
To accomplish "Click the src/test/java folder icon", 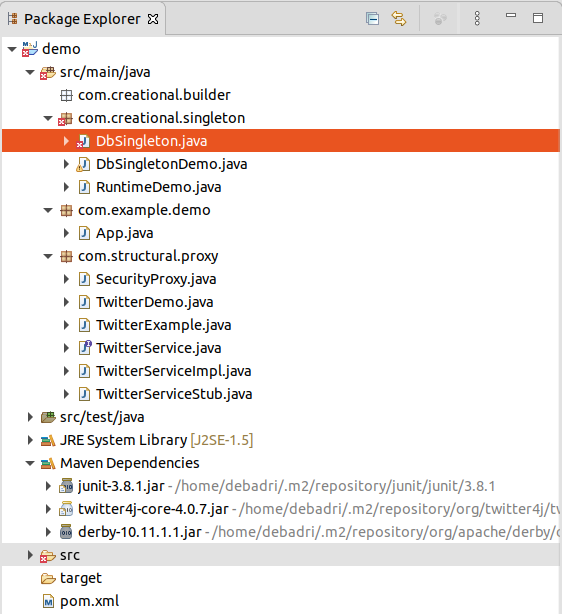I will coord(48,417).
